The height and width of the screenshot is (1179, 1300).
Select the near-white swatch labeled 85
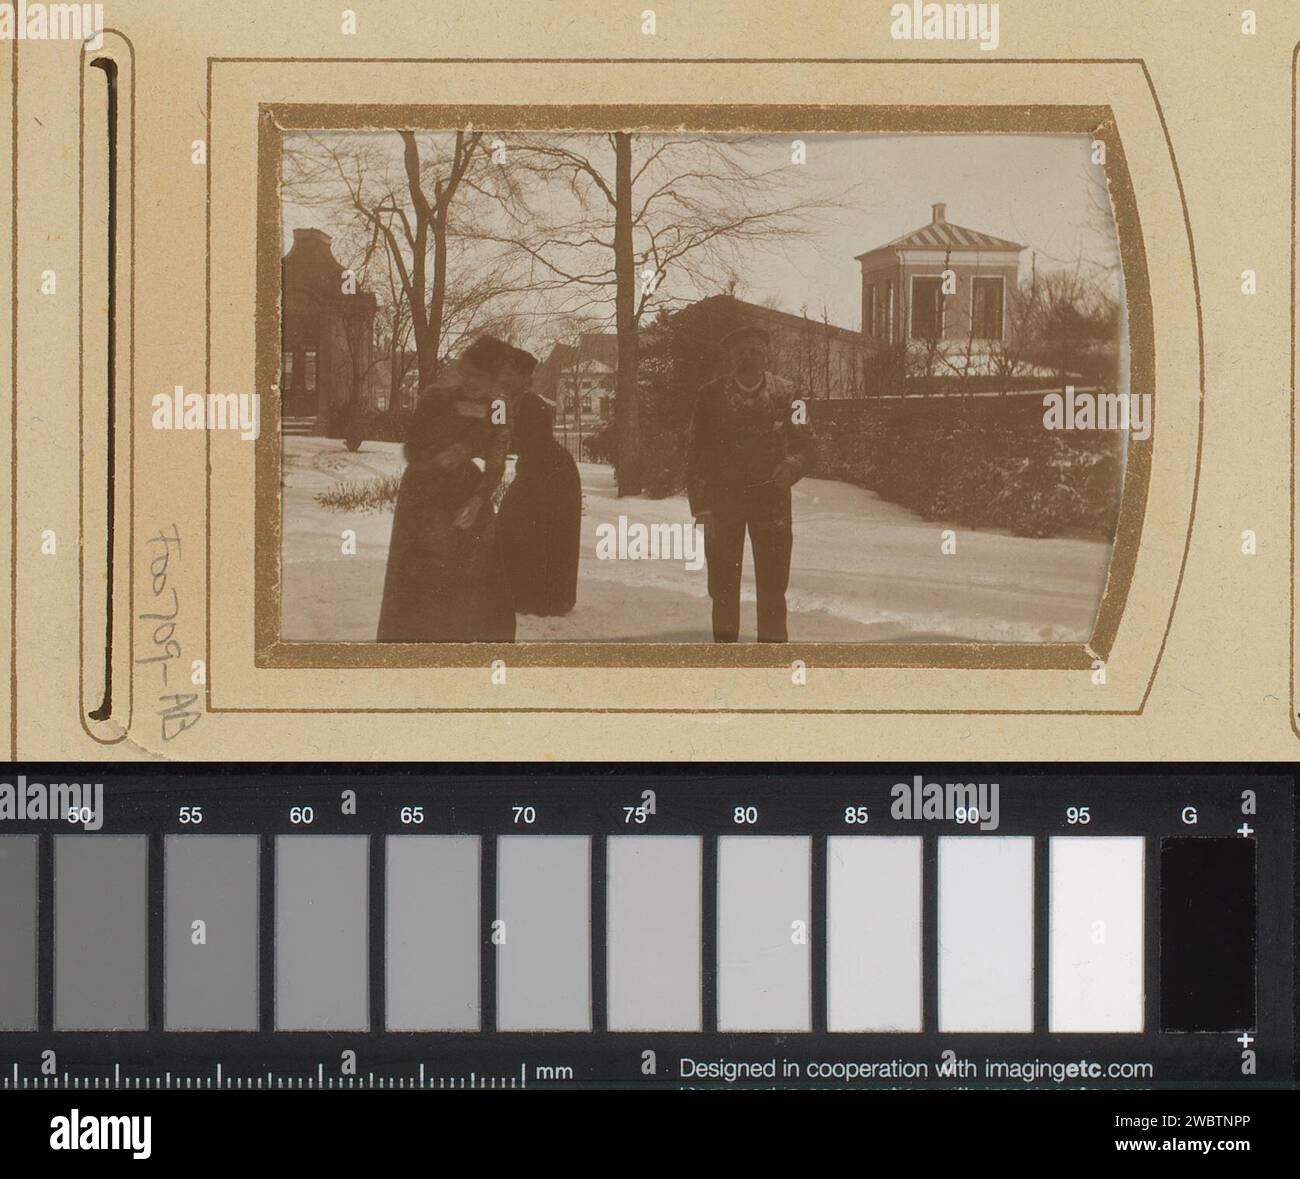tap(875, 933)
